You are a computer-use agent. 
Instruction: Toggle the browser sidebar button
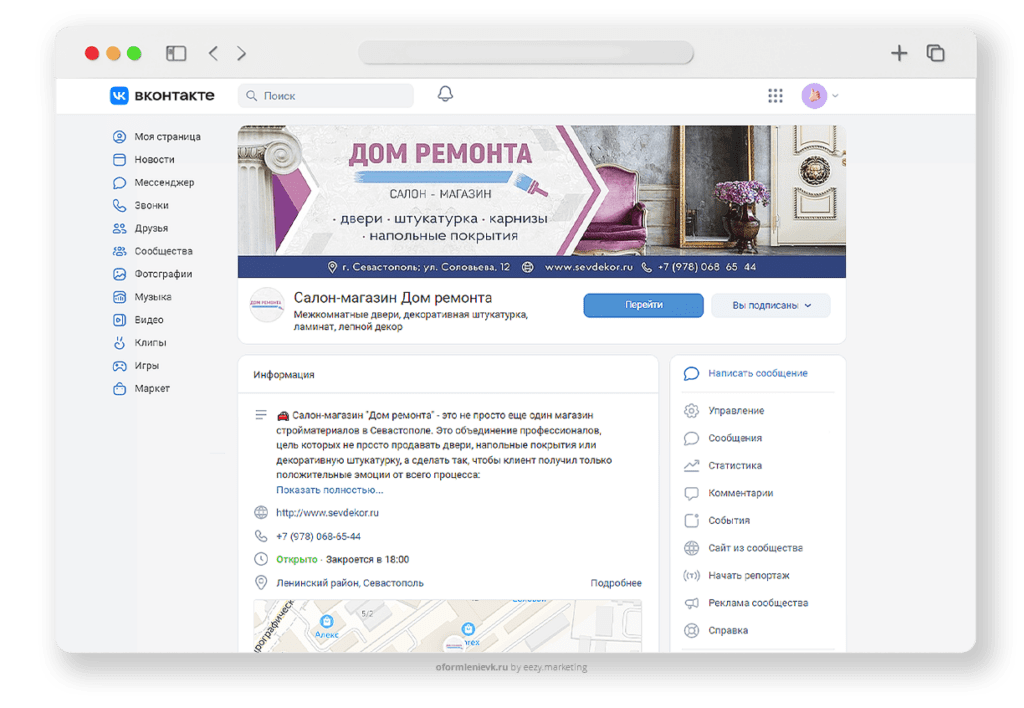pos(176,53)
